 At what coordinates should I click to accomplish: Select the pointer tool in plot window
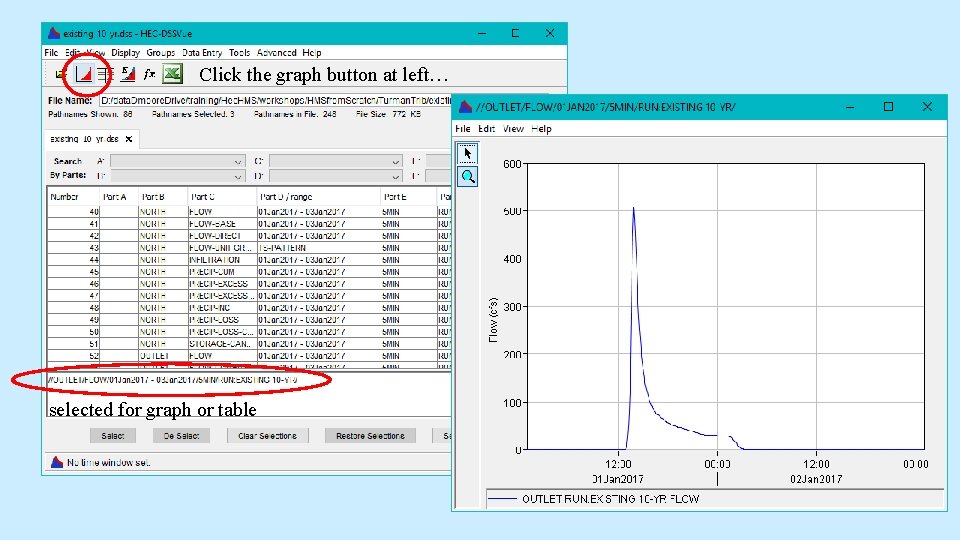(x=468, y=153)
